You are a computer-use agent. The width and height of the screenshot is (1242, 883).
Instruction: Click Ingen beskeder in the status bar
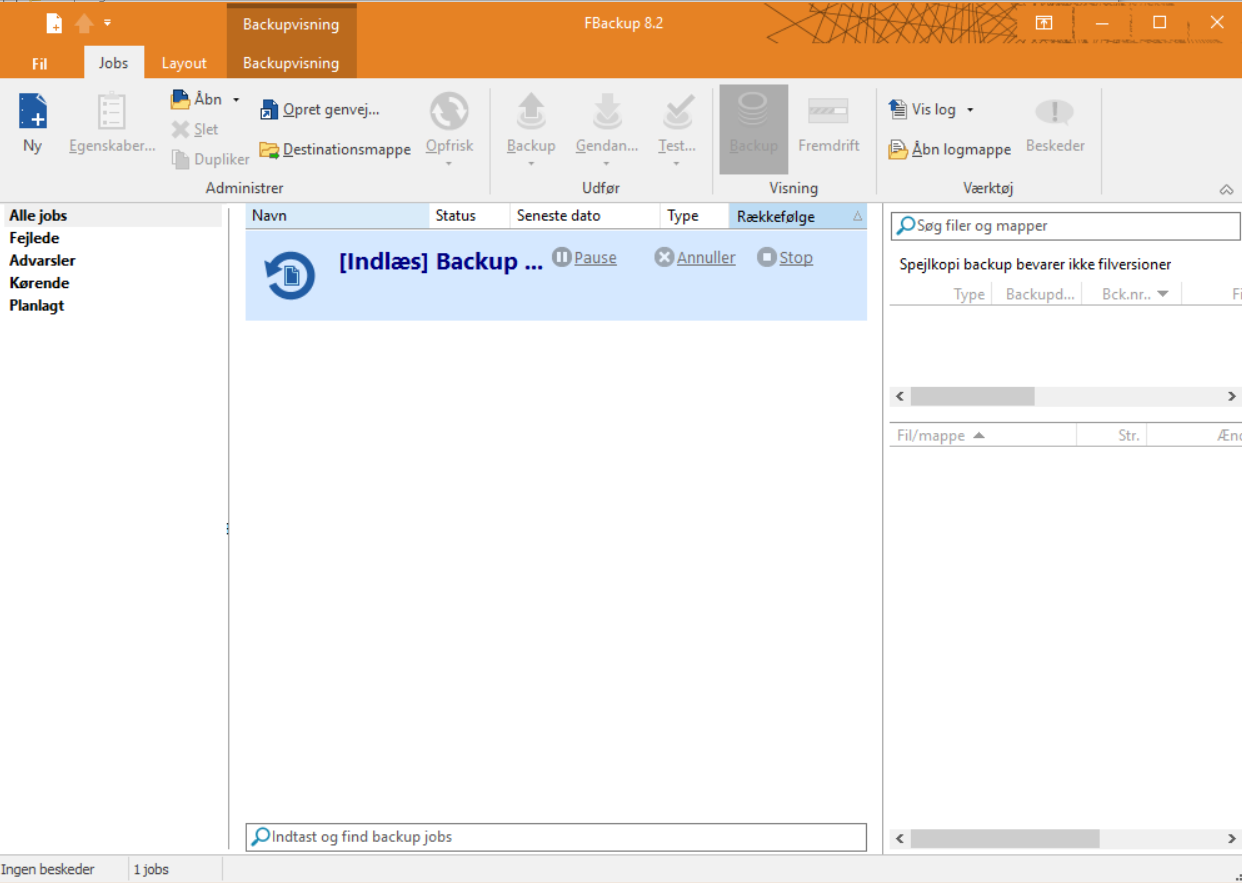tap(48, 869)
